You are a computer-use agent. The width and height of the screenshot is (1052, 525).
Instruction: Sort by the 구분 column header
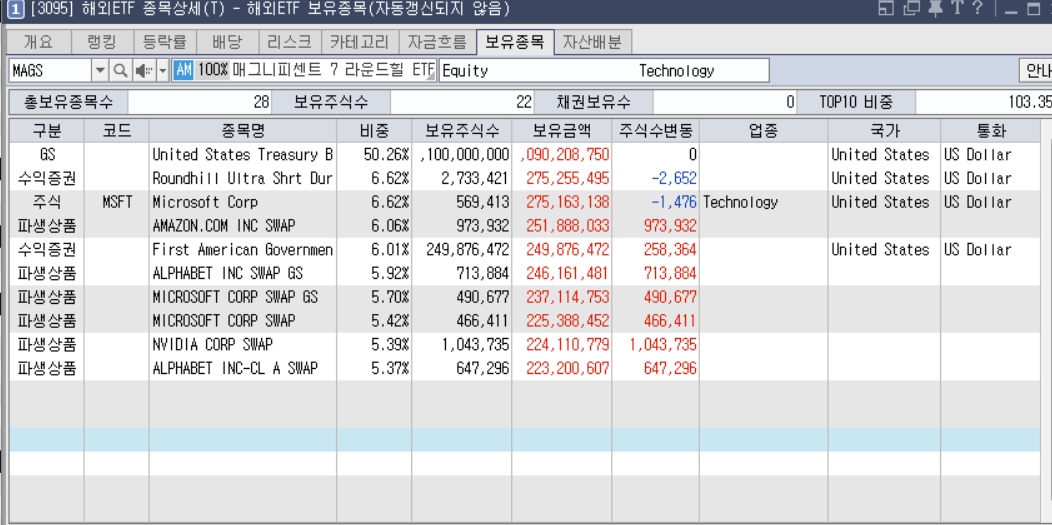click(46, 131)
